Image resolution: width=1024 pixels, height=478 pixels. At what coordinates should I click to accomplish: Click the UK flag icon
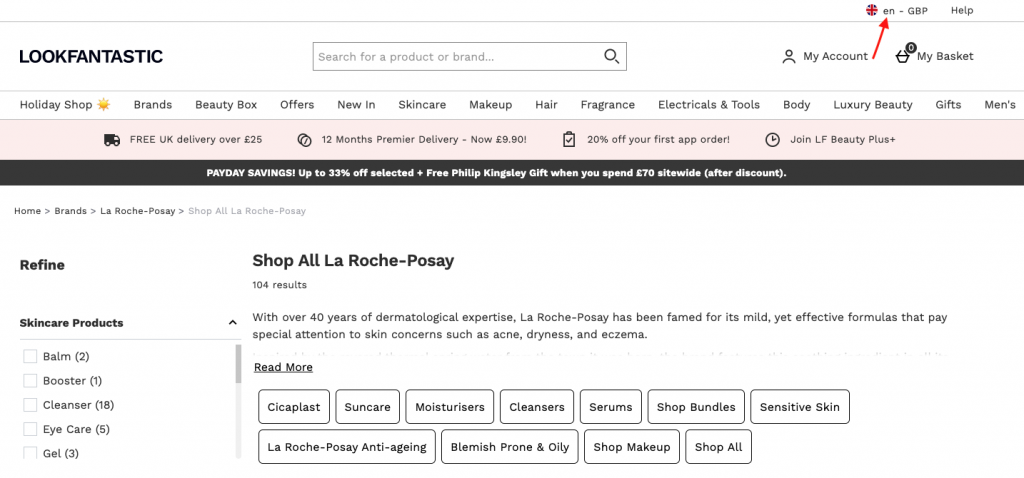[872, 10]
